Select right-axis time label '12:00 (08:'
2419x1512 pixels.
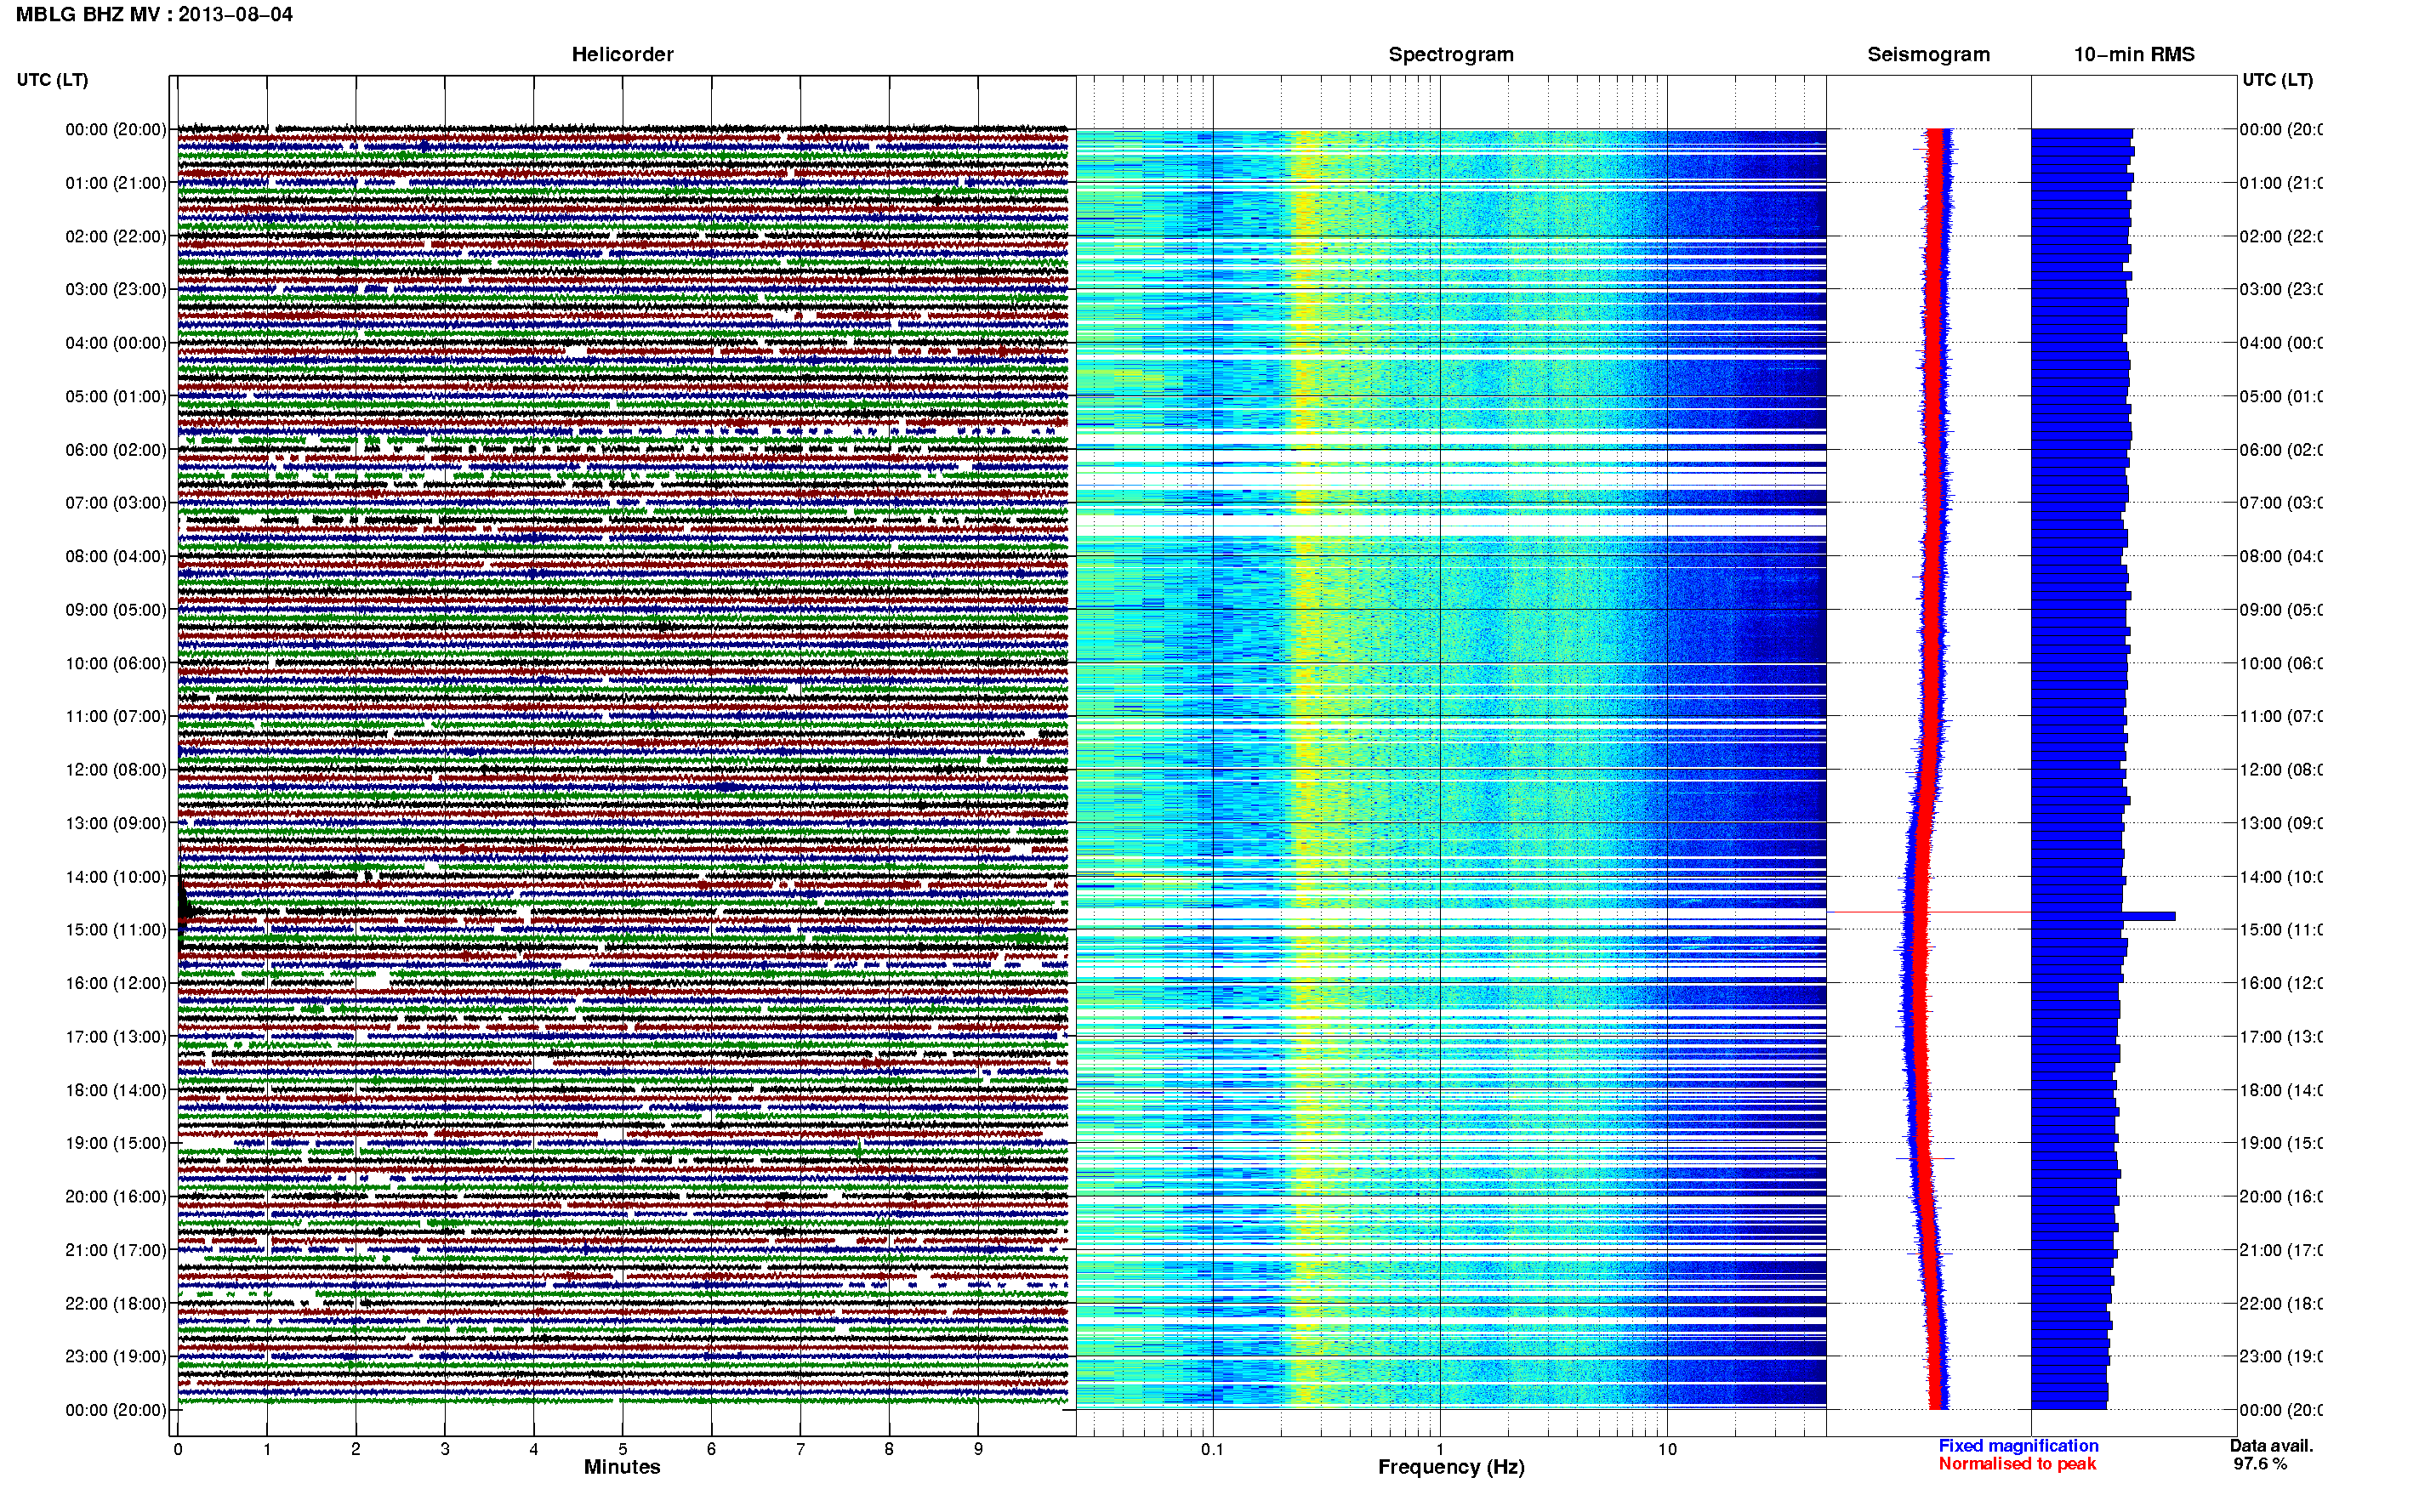2281,770
